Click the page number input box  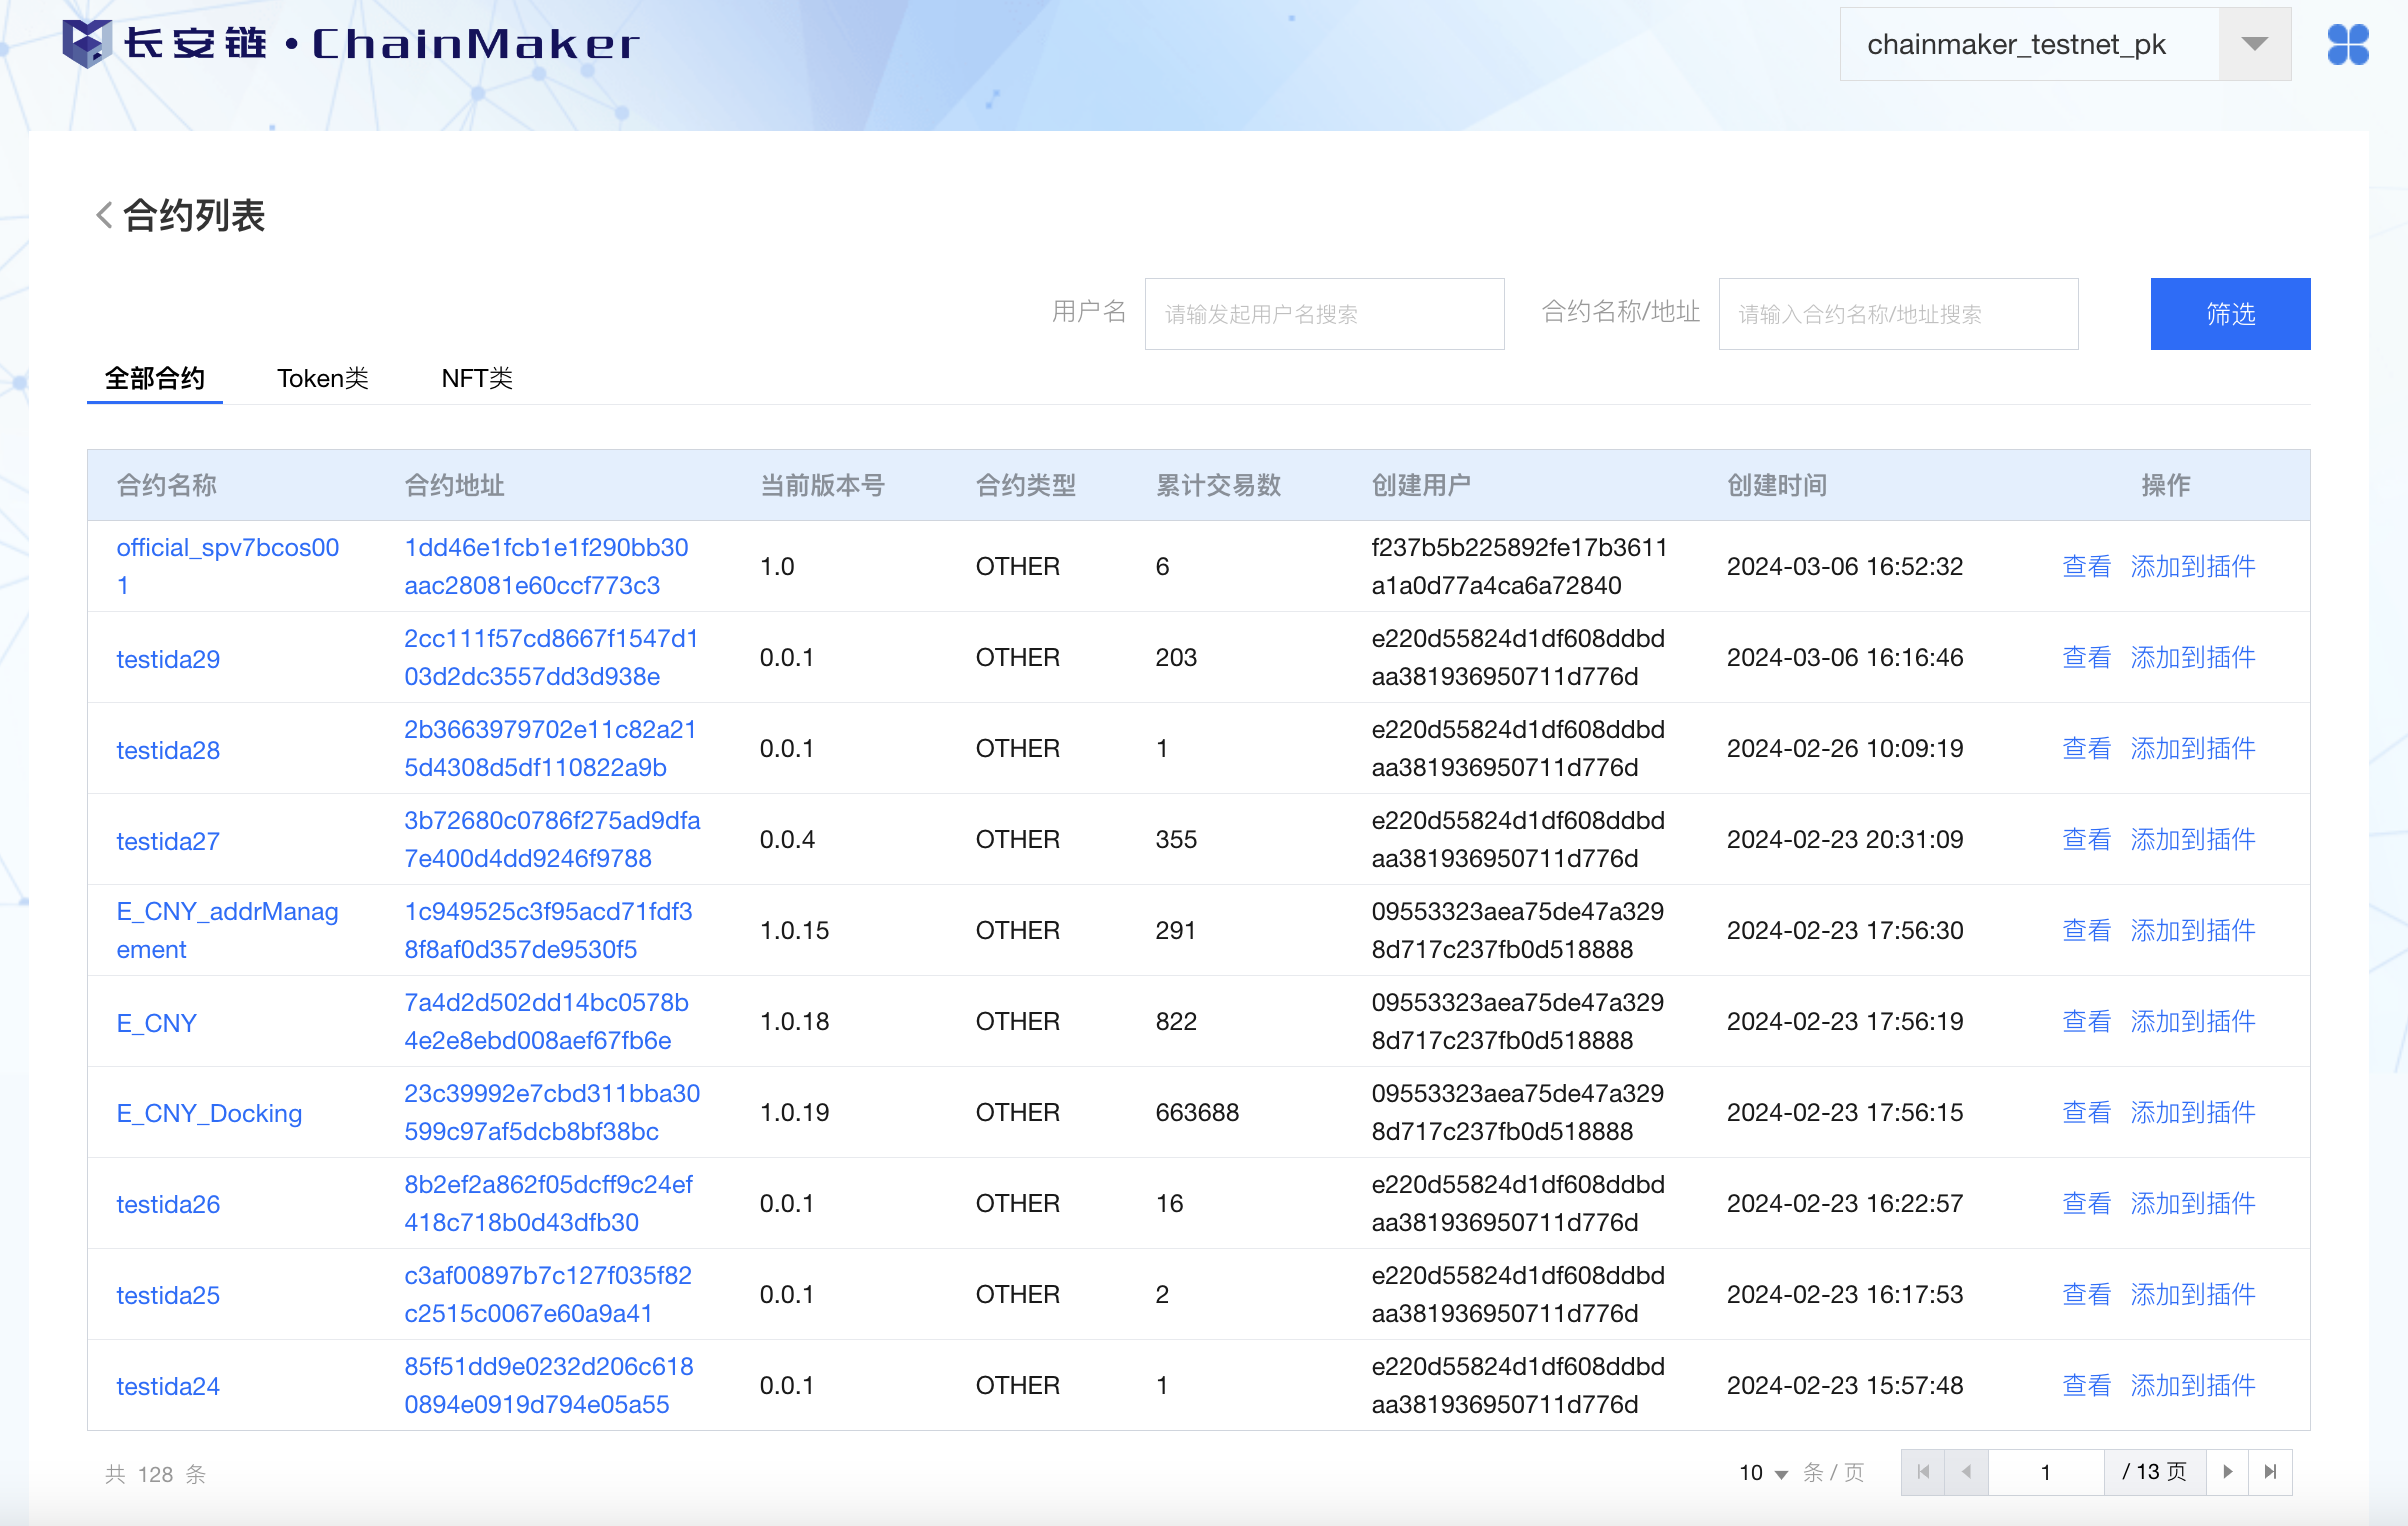coord(2045,1472)
